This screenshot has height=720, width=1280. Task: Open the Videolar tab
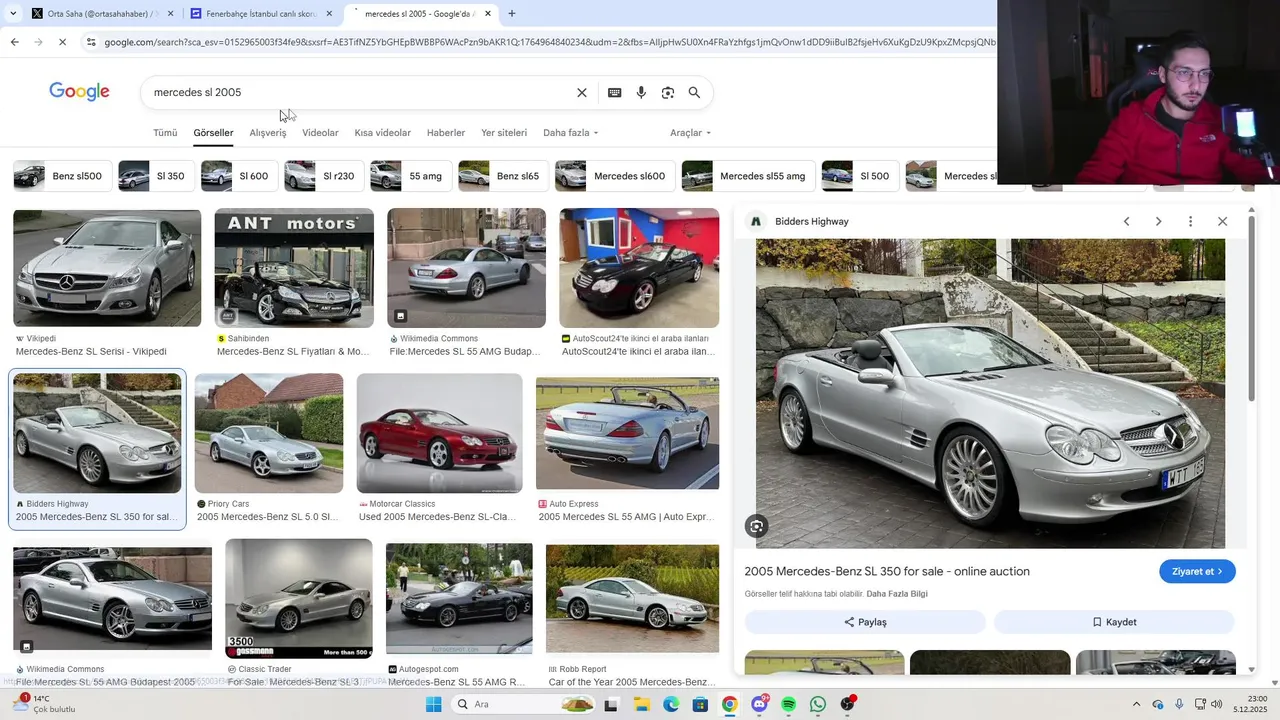[x=320, y=132]
